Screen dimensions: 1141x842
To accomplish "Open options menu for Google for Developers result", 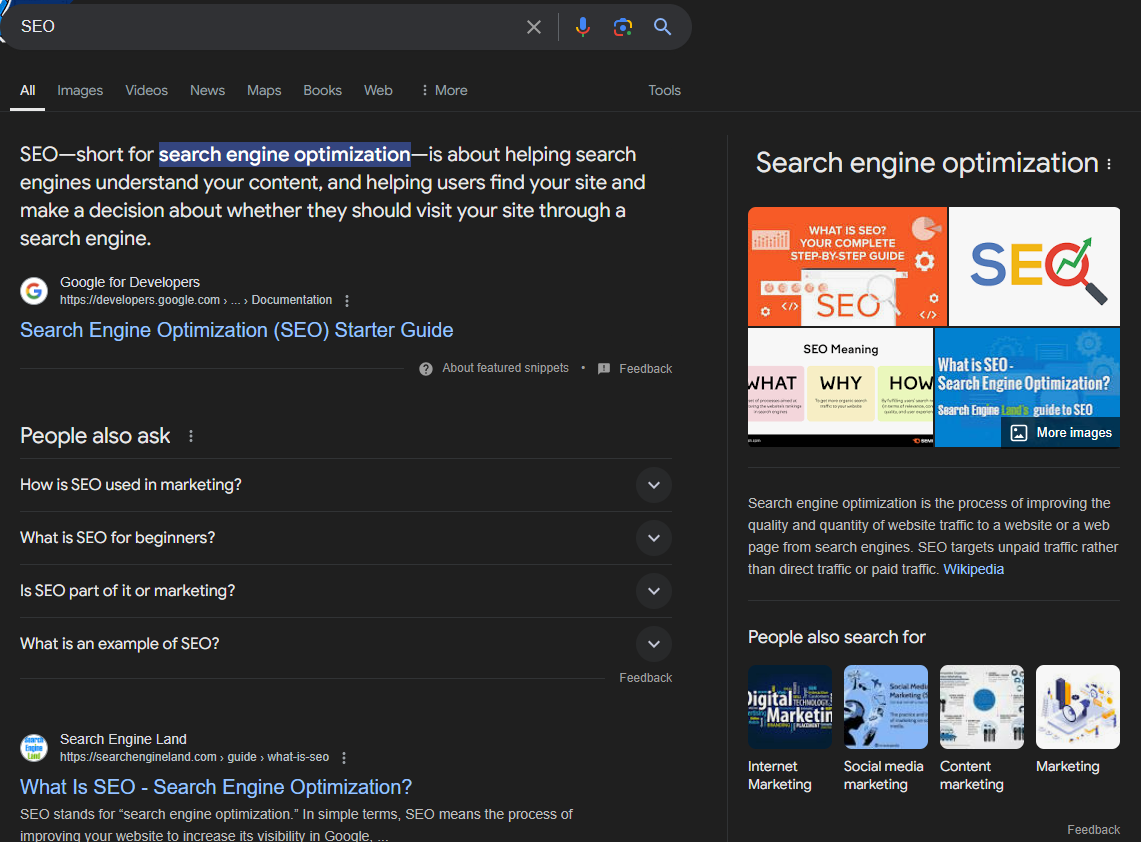I will click(347, 301).
